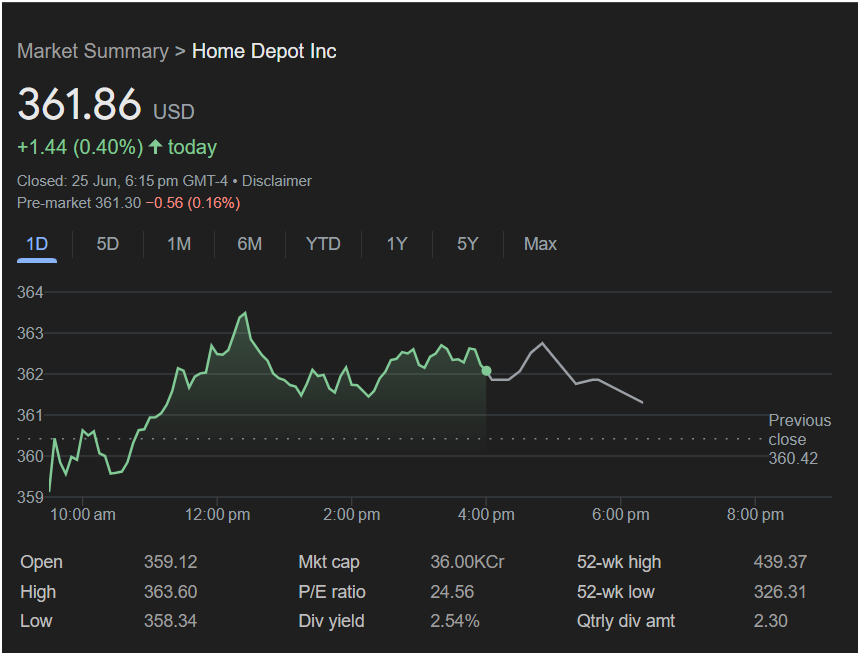Go to the Market Summary breadcrumb link

point(93,51)
